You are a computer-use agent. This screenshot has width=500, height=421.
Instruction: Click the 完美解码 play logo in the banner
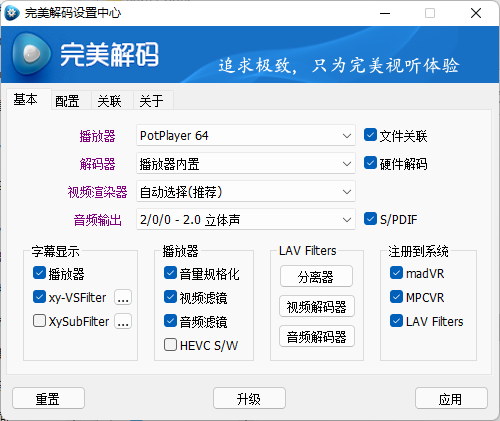click(x=32, y=54)
